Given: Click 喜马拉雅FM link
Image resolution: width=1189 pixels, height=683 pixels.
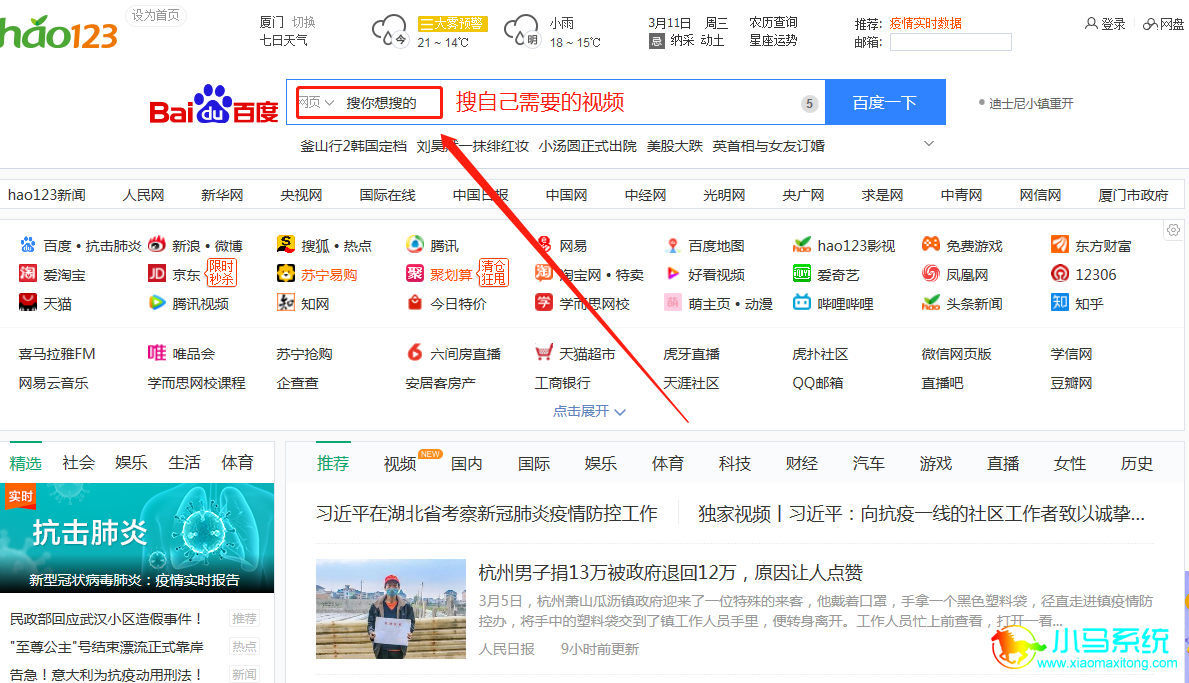Looking at the screenshot, I should coord(57,353).
